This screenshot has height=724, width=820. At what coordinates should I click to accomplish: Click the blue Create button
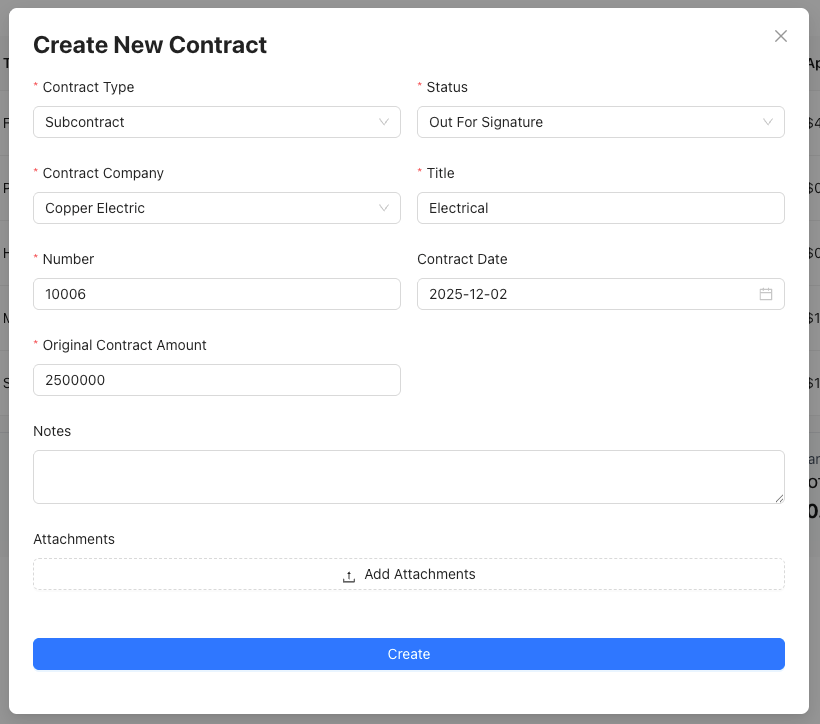[x=408, y=654]
